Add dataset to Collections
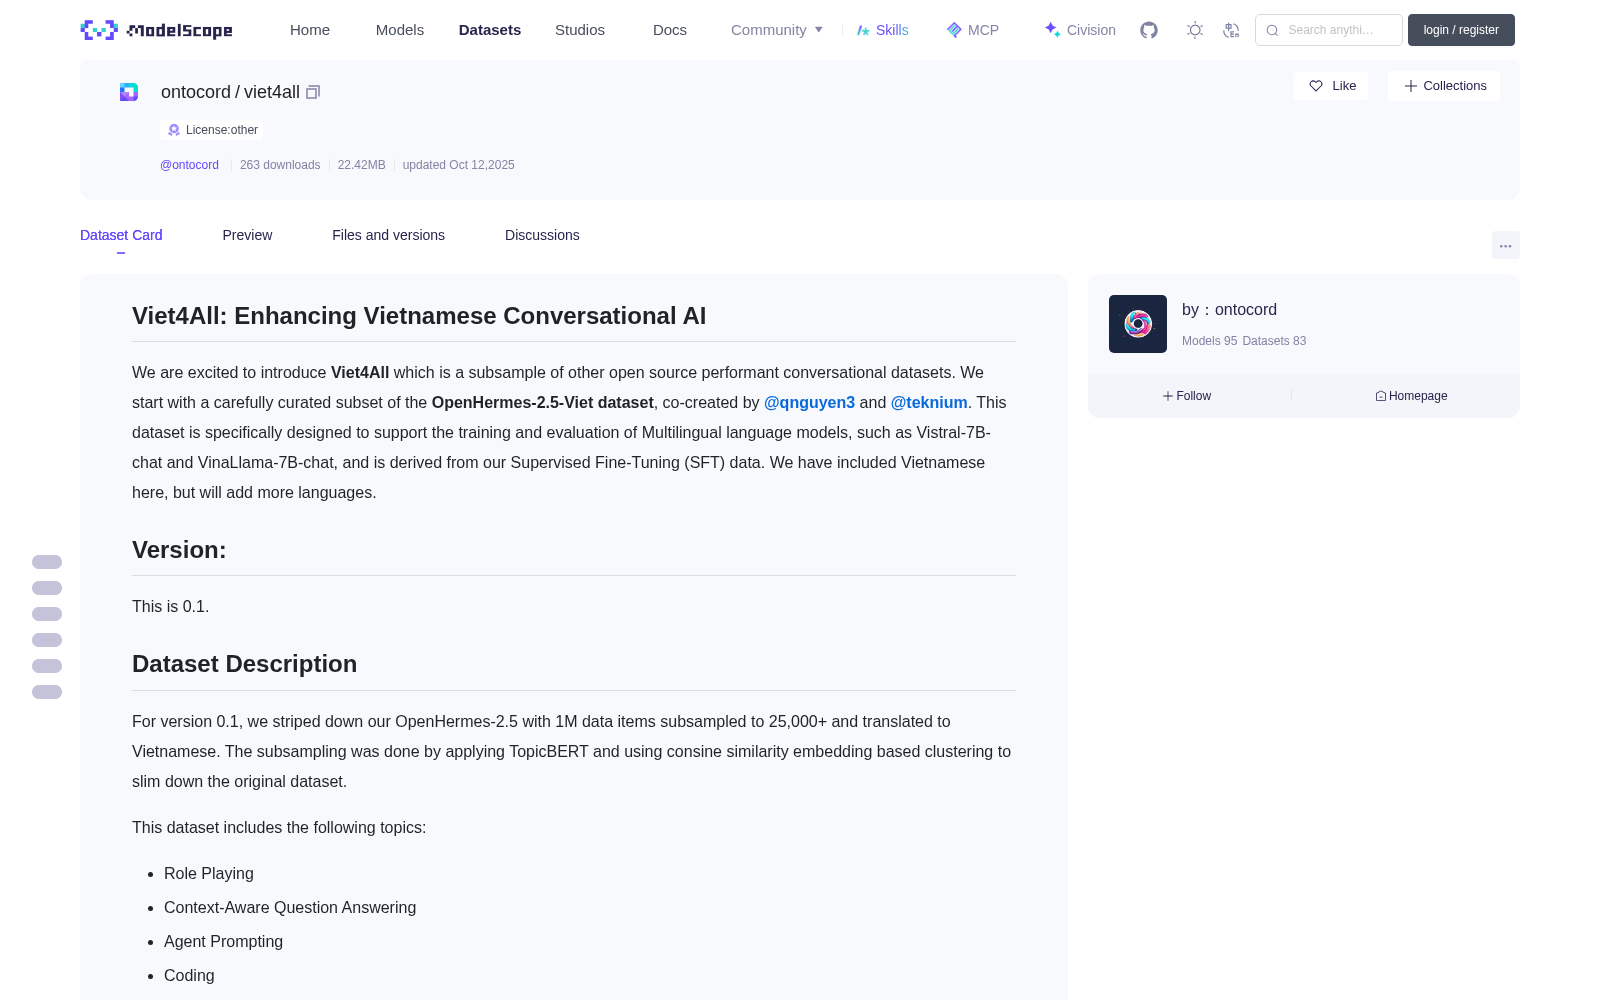 coord(1444,86)
